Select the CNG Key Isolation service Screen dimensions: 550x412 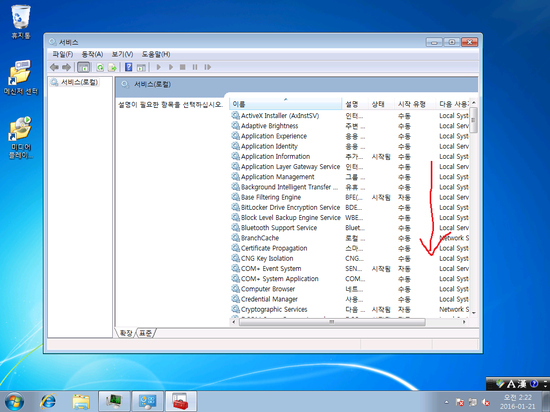(267, 258)
